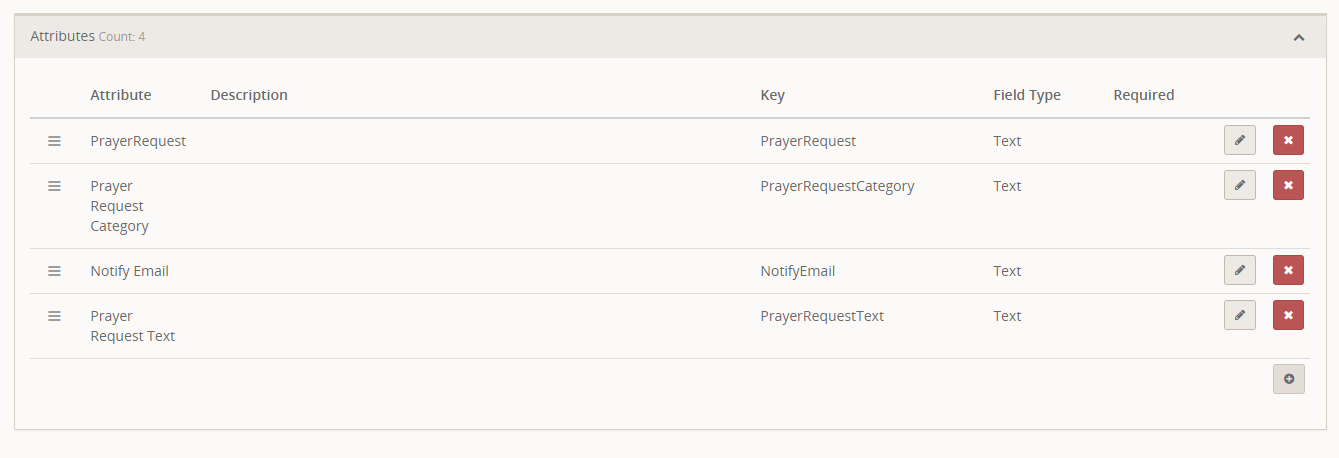Delete the Prayer Request Category attribute

[1288, 185]
